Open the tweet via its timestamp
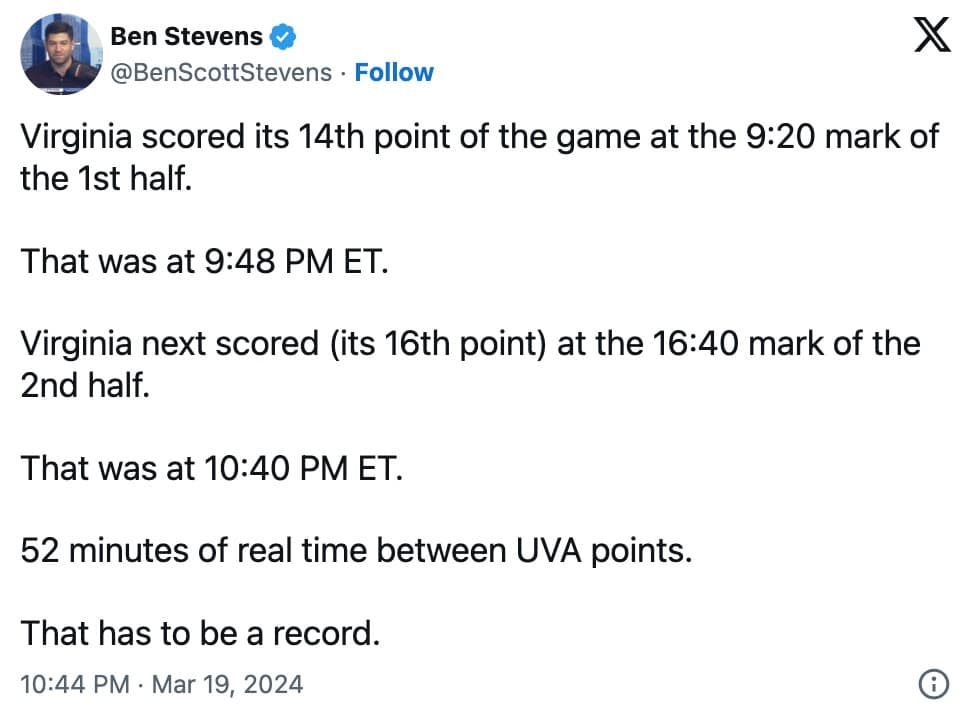Screen dimensions: 976x714 75,685
